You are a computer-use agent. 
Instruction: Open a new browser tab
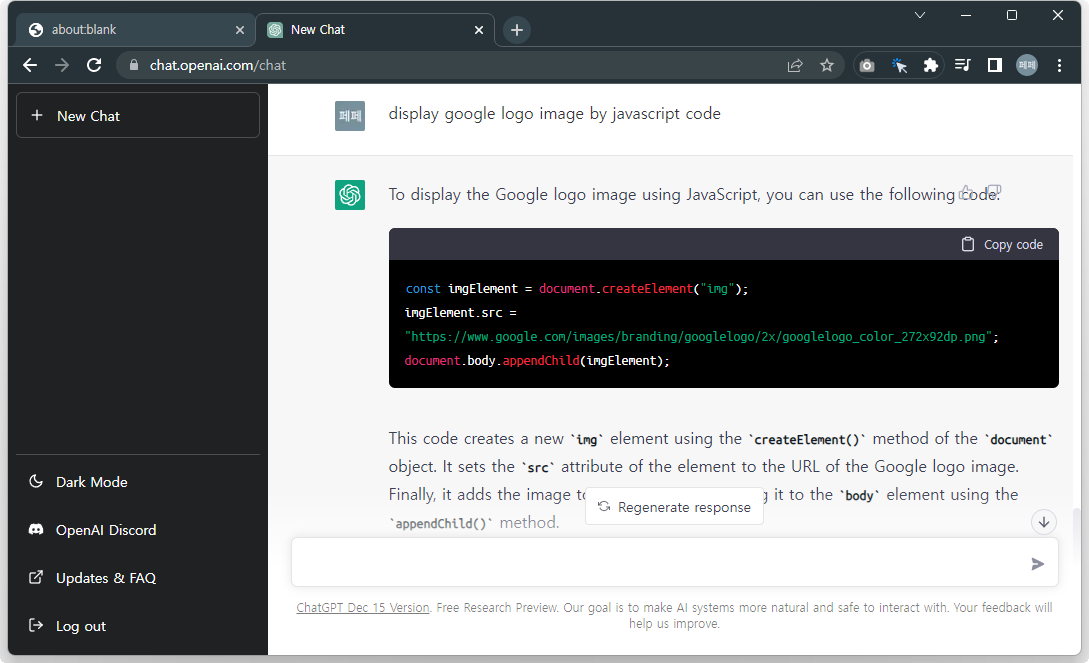517,30
